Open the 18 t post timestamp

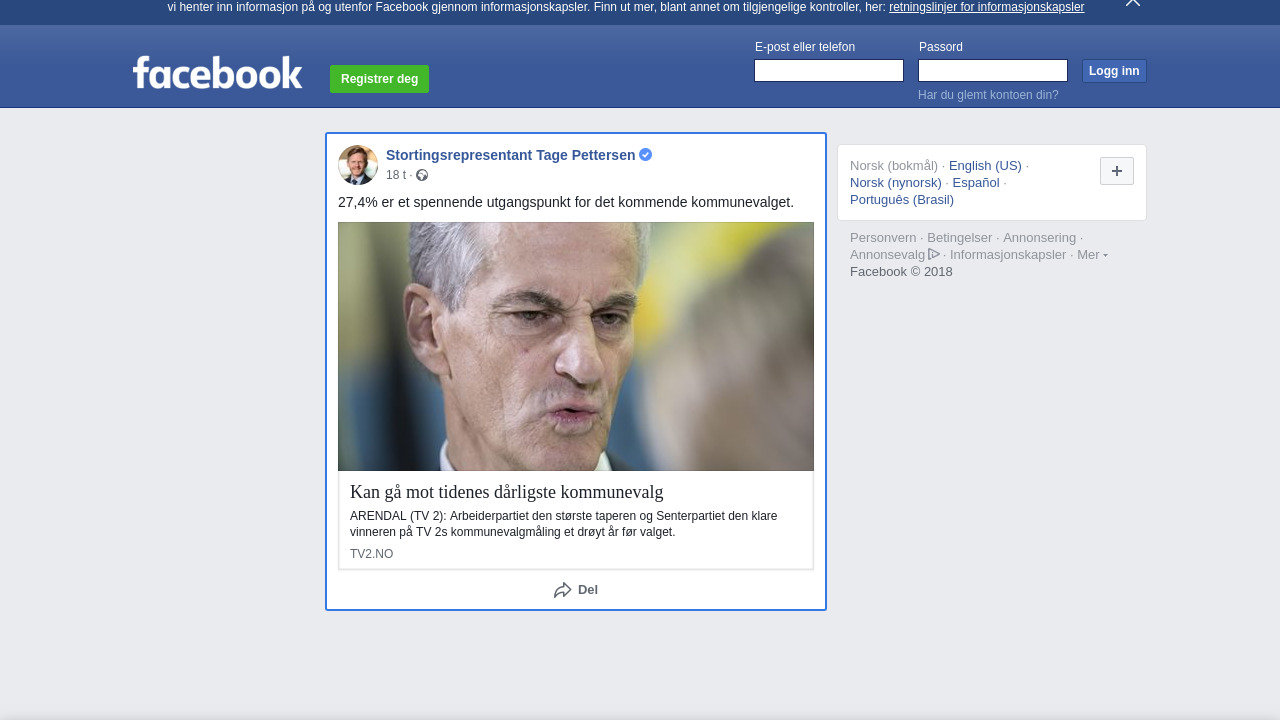tap(396, 175)
